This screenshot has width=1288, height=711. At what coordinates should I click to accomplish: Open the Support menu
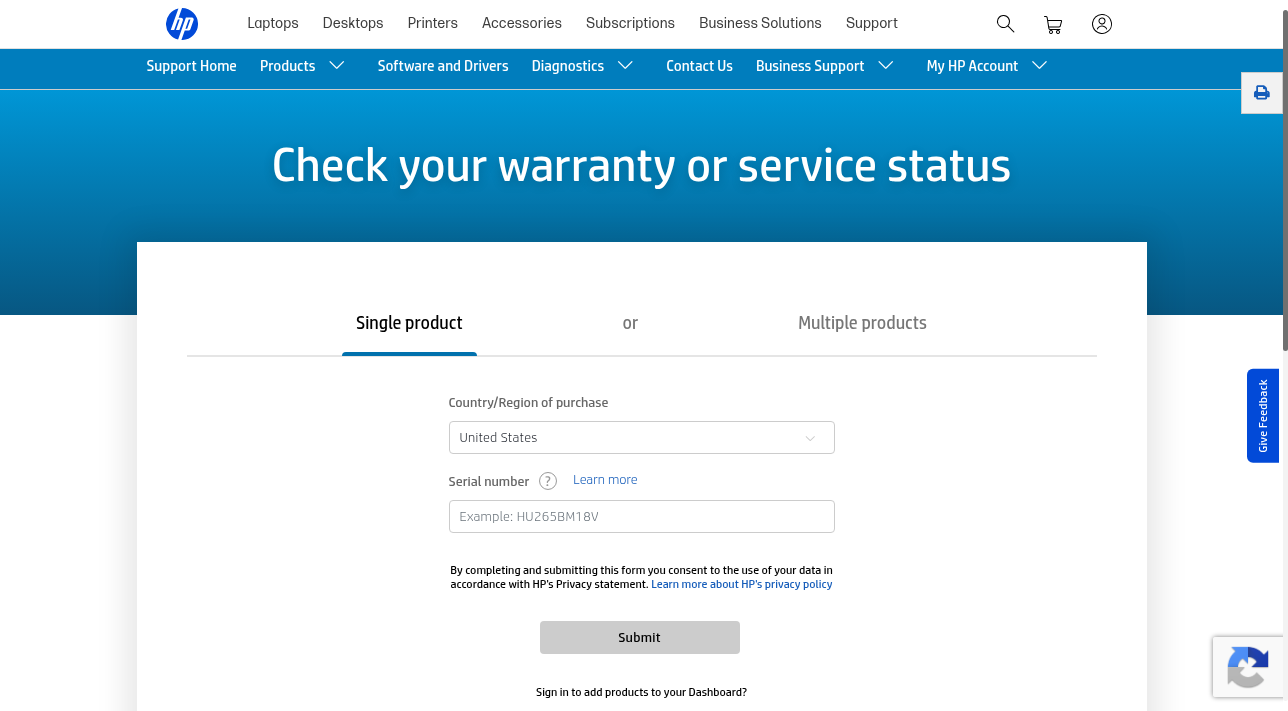[x=872, y=23]
